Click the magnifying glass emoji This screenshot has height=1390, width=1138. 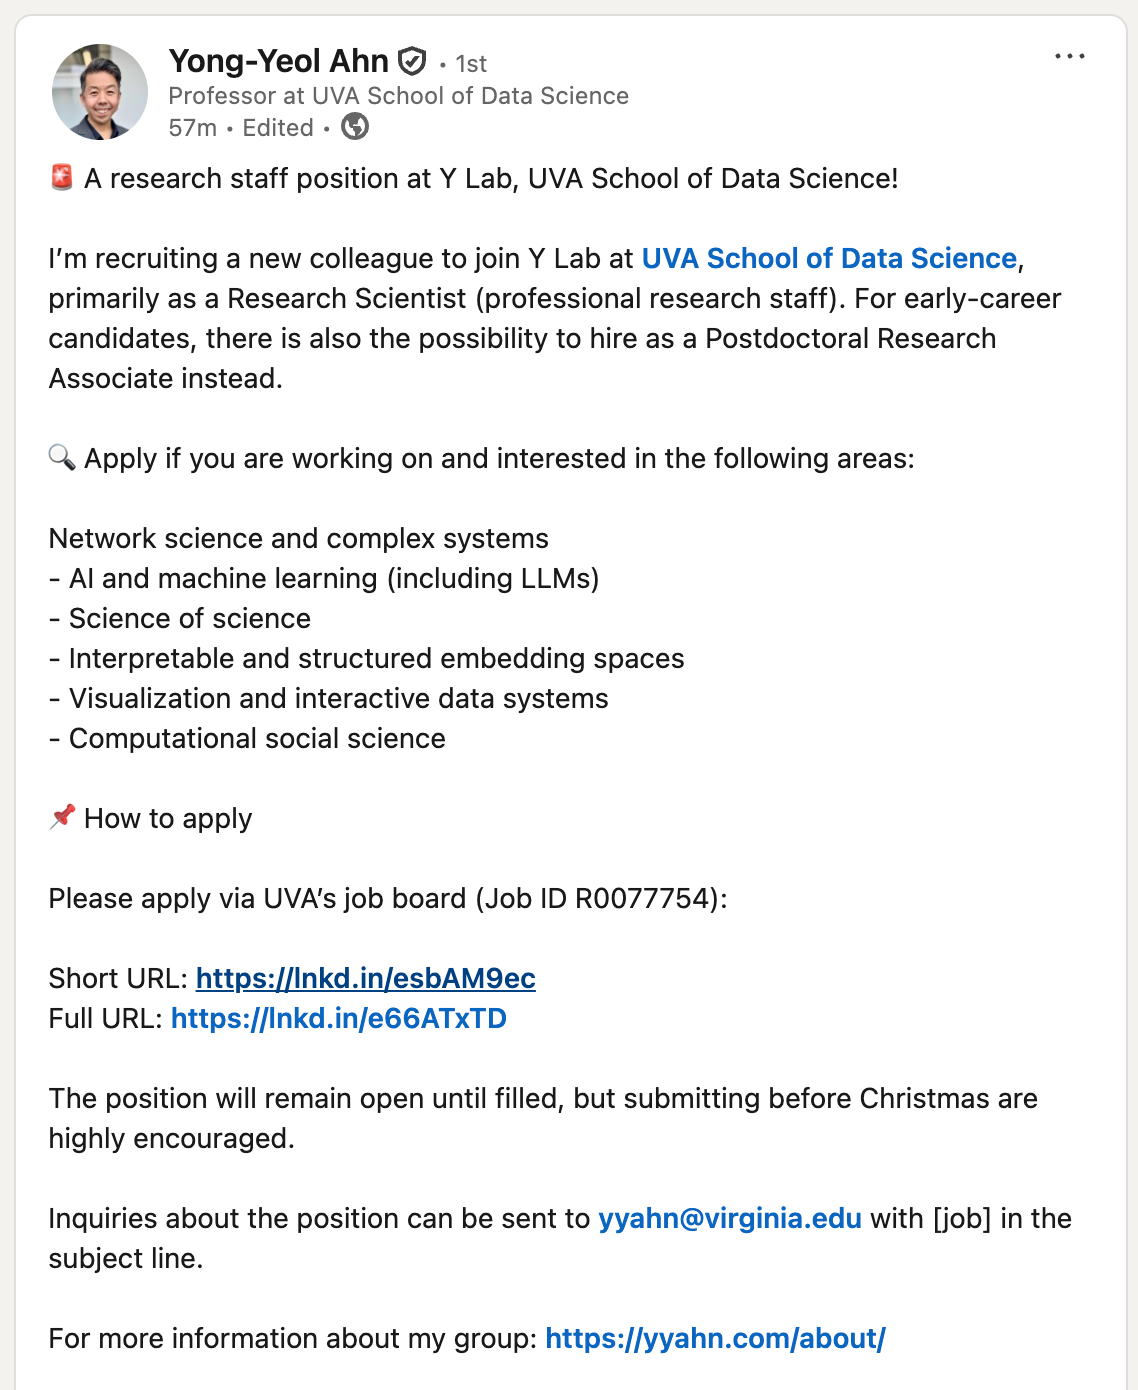point(62,458)
